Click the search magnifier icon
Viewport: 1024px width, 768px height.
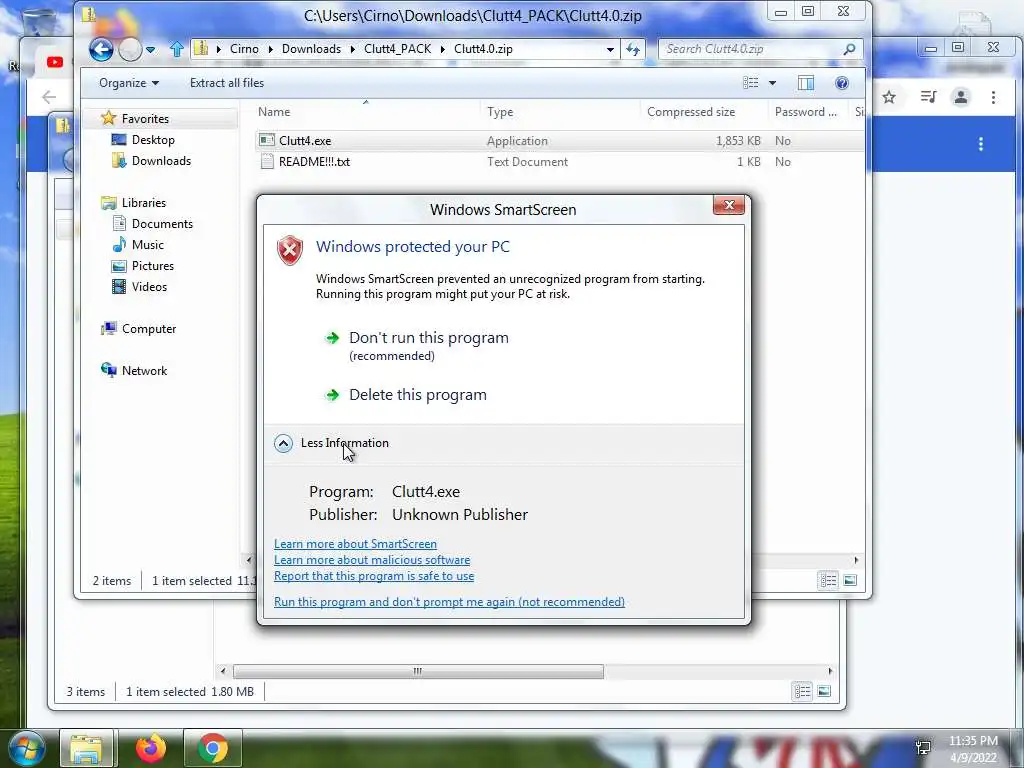click(x=849, y=49)
